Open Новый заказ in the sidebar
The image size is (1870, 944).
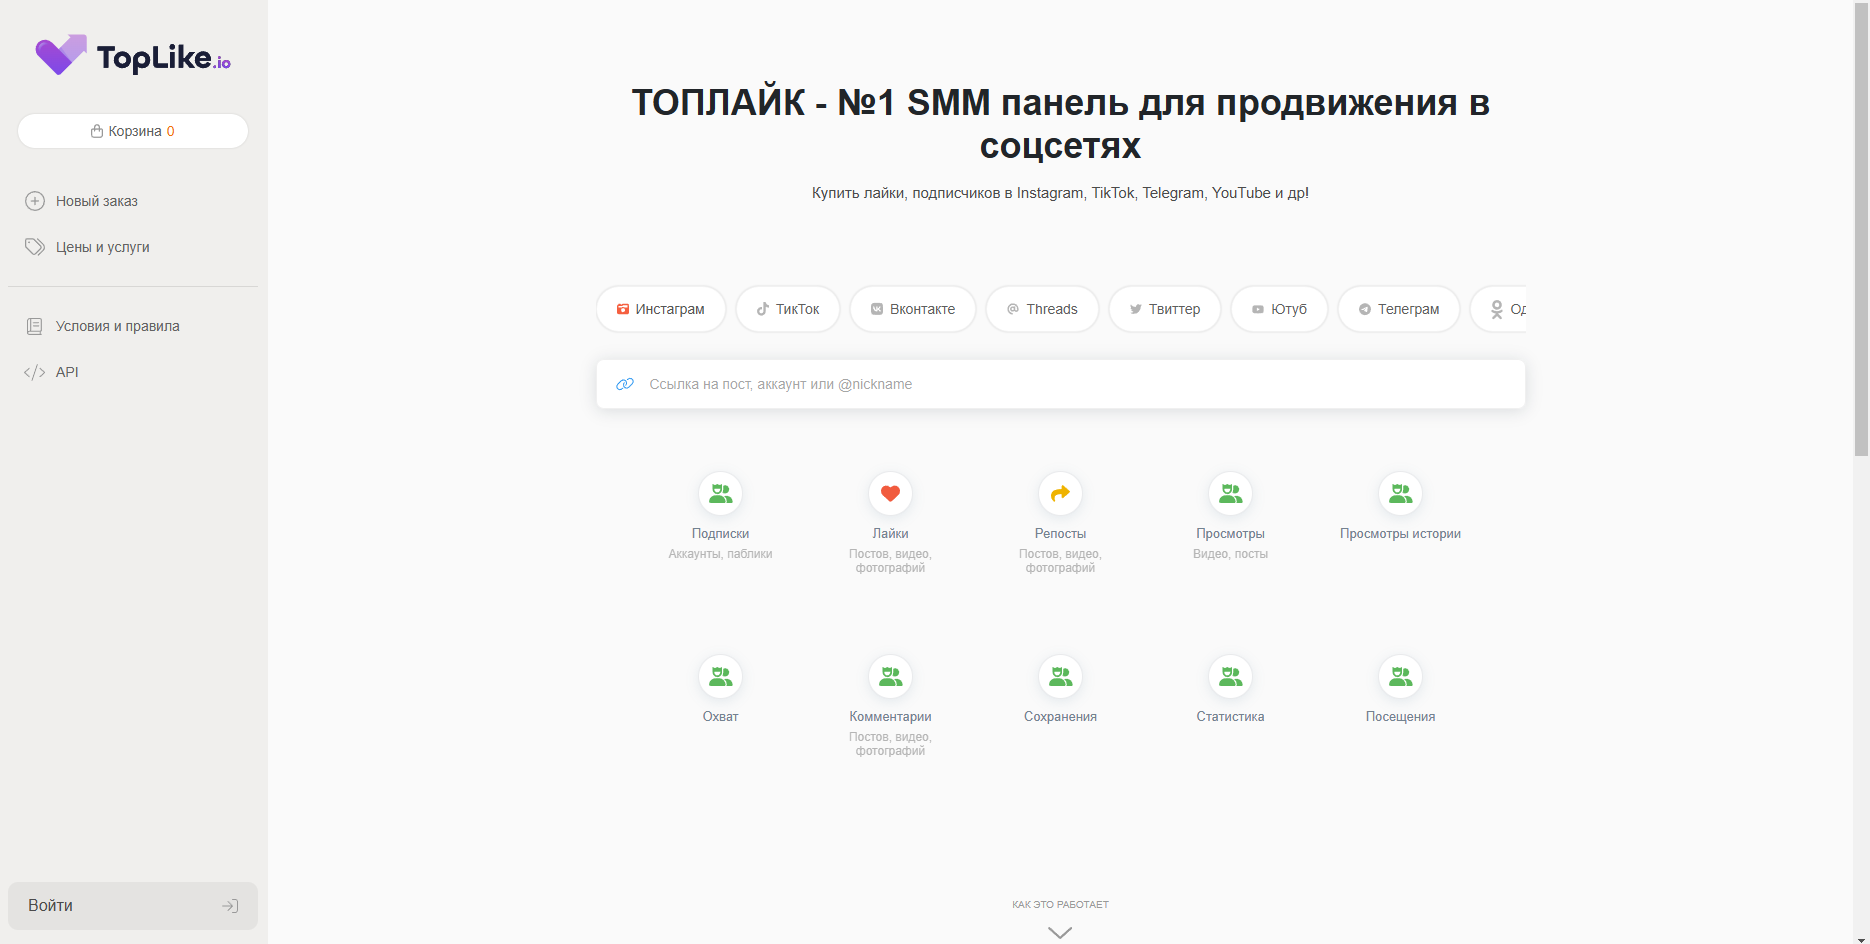tap(97, 201)
